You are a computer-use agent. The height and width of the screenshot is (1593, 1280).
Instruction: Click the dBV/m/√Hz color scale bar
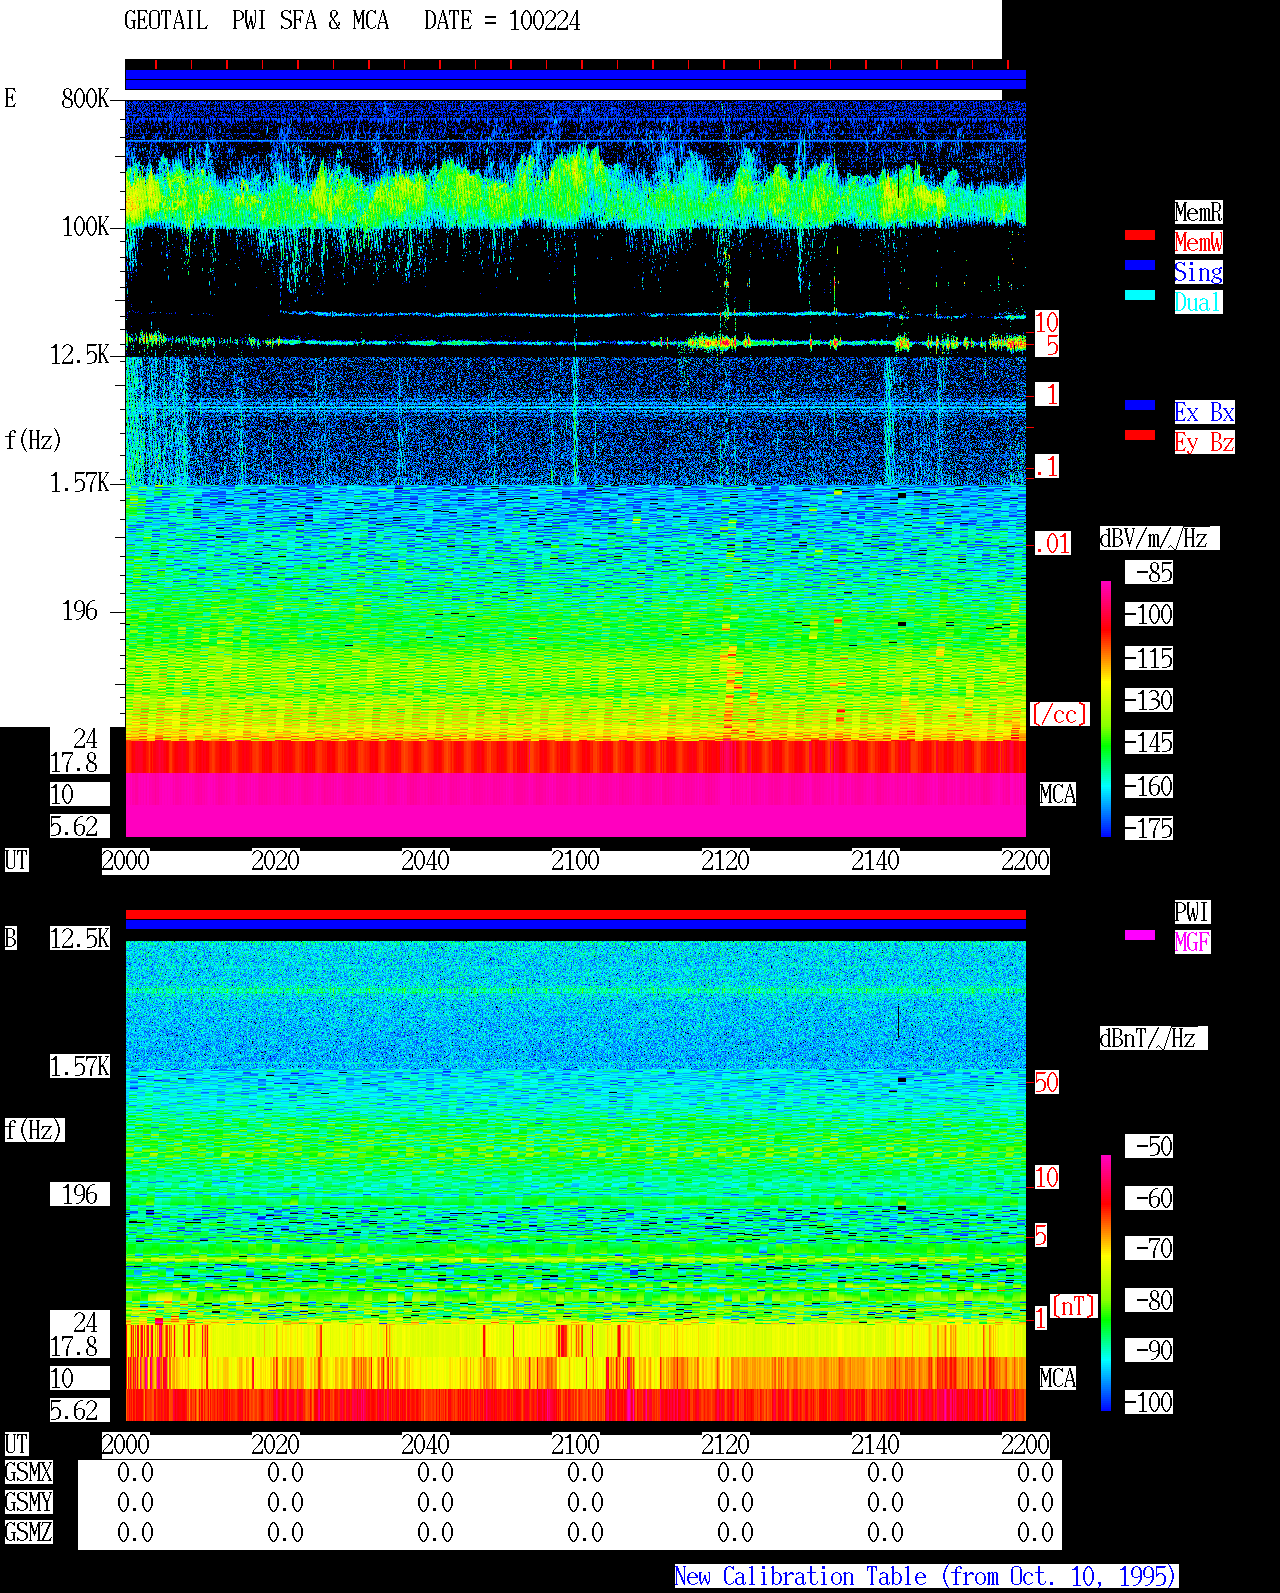pyautogui.click(x=1106, y=708)
